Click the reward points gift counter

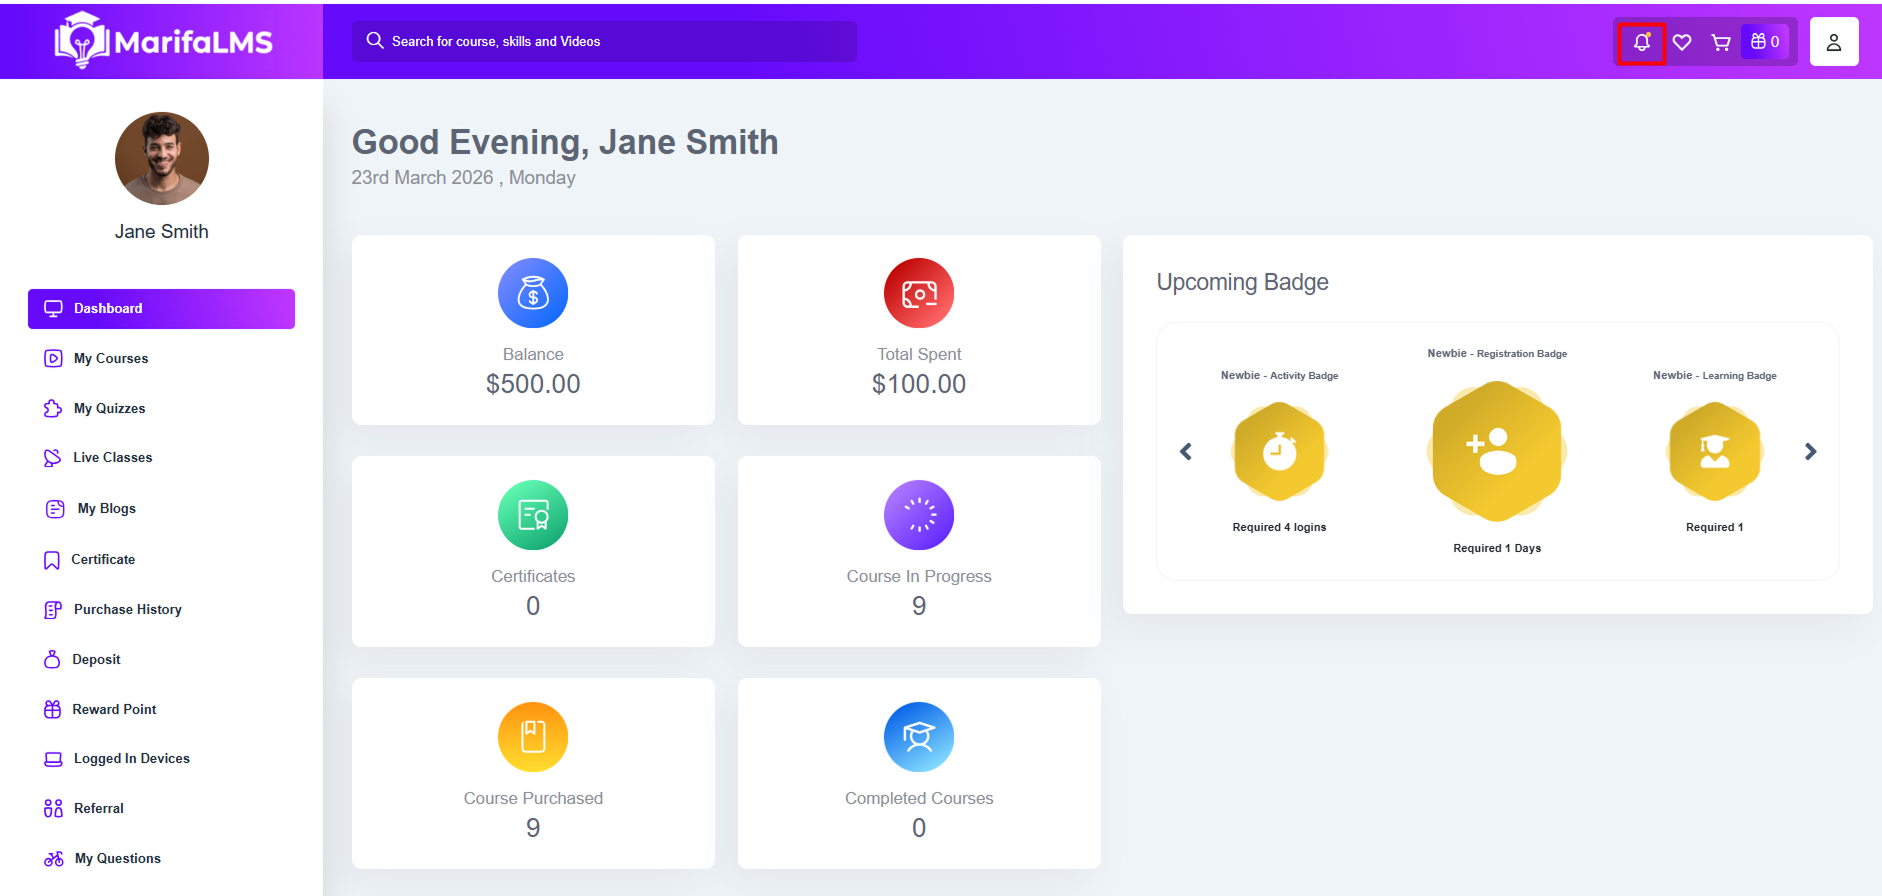(x=1765, y=42)
